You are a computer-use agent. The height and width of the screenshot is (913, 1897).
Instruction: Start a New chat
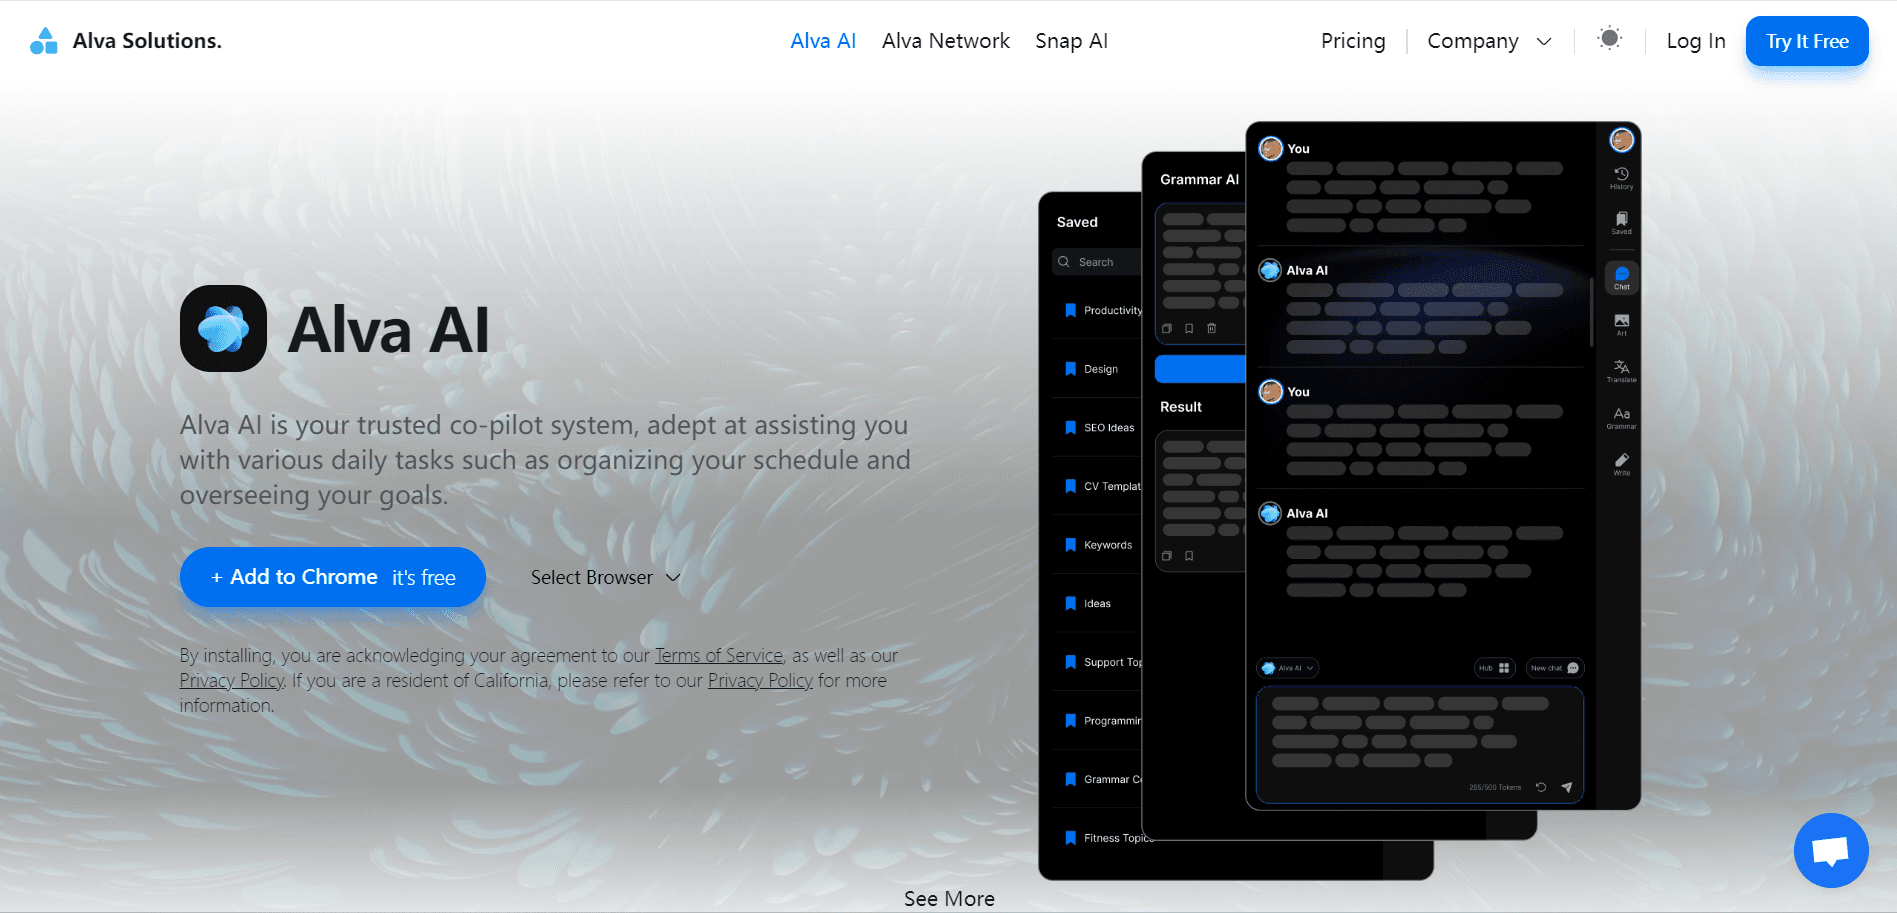tap(1554, 668)
